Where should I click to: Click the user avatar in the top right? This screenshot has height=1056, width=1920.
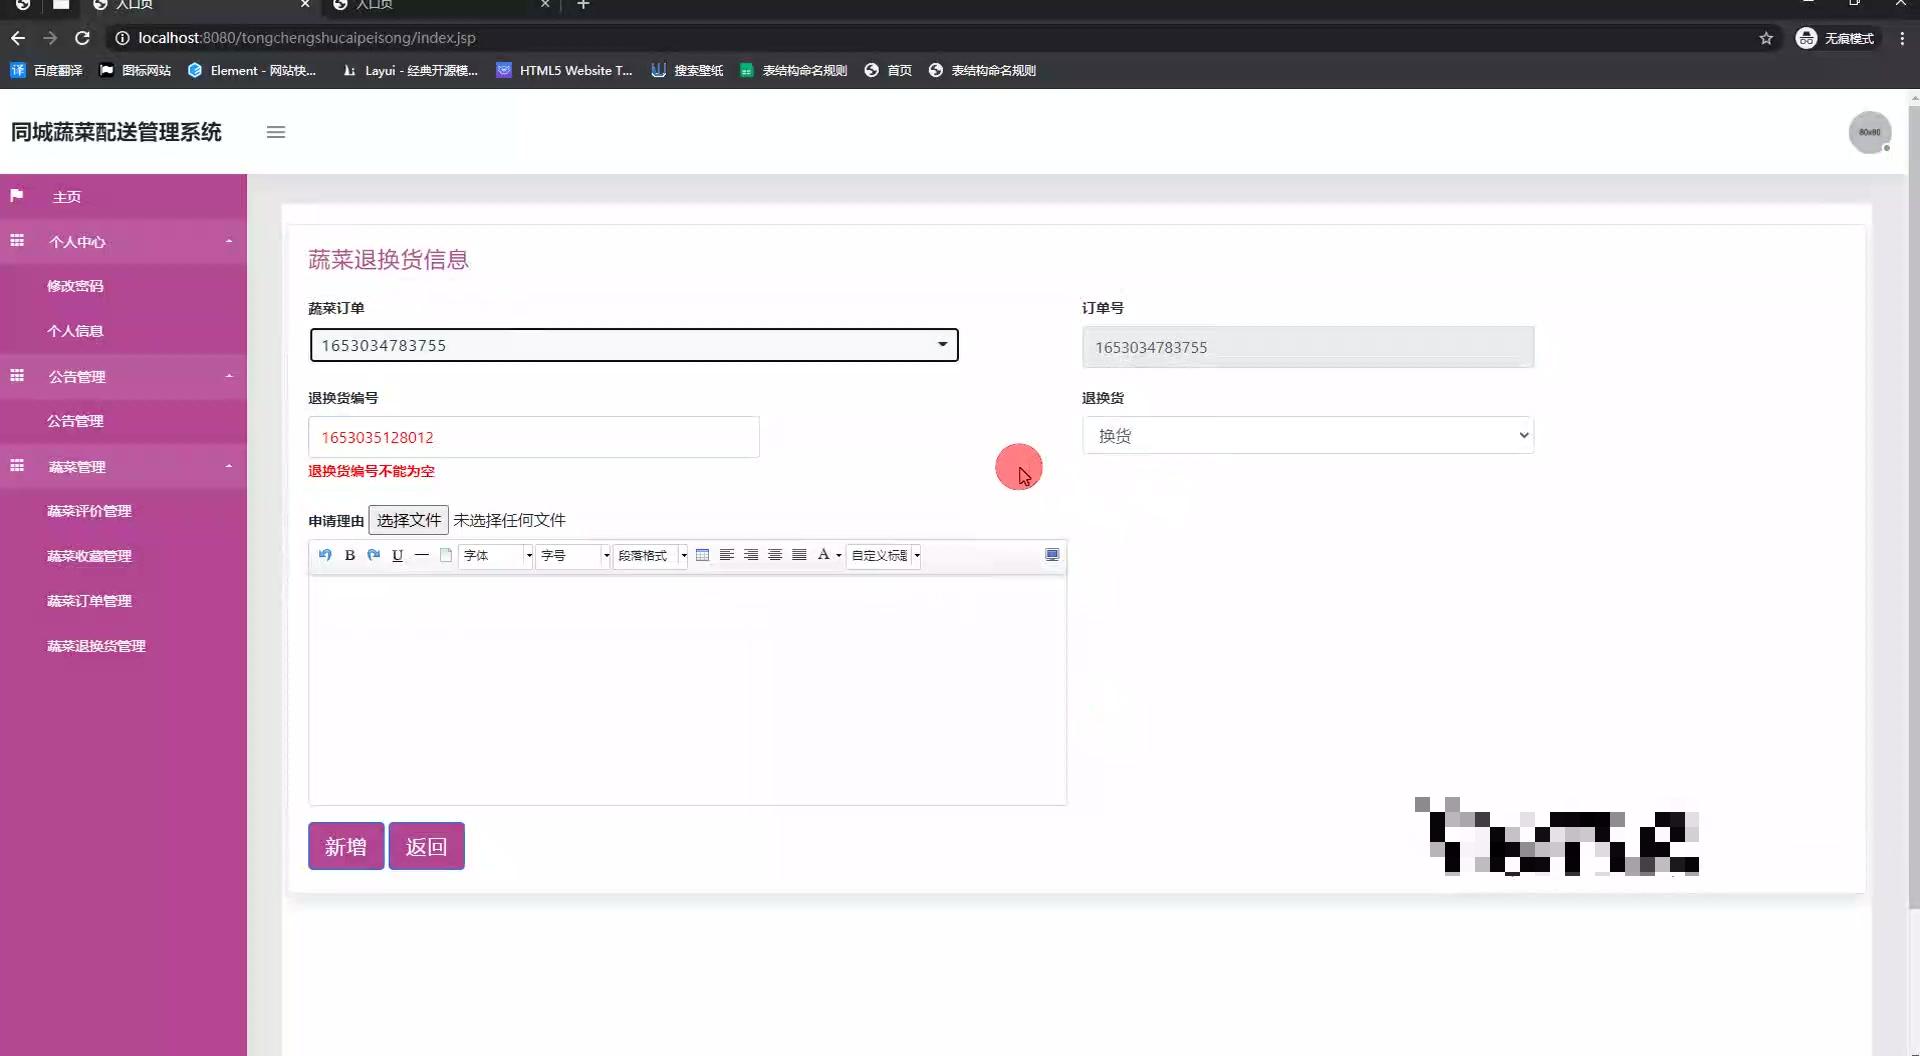pos(1869,132)
